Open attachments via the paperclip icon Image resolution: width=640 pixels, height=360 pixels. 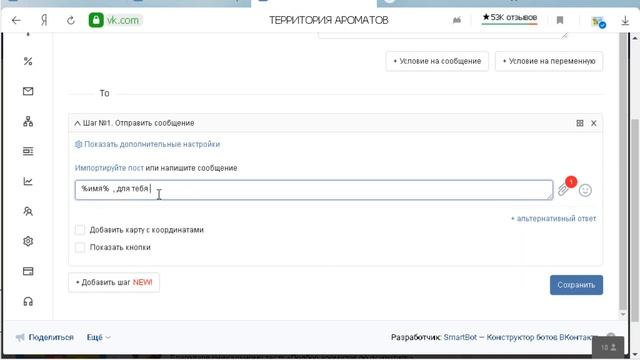[x=563, y=190]
